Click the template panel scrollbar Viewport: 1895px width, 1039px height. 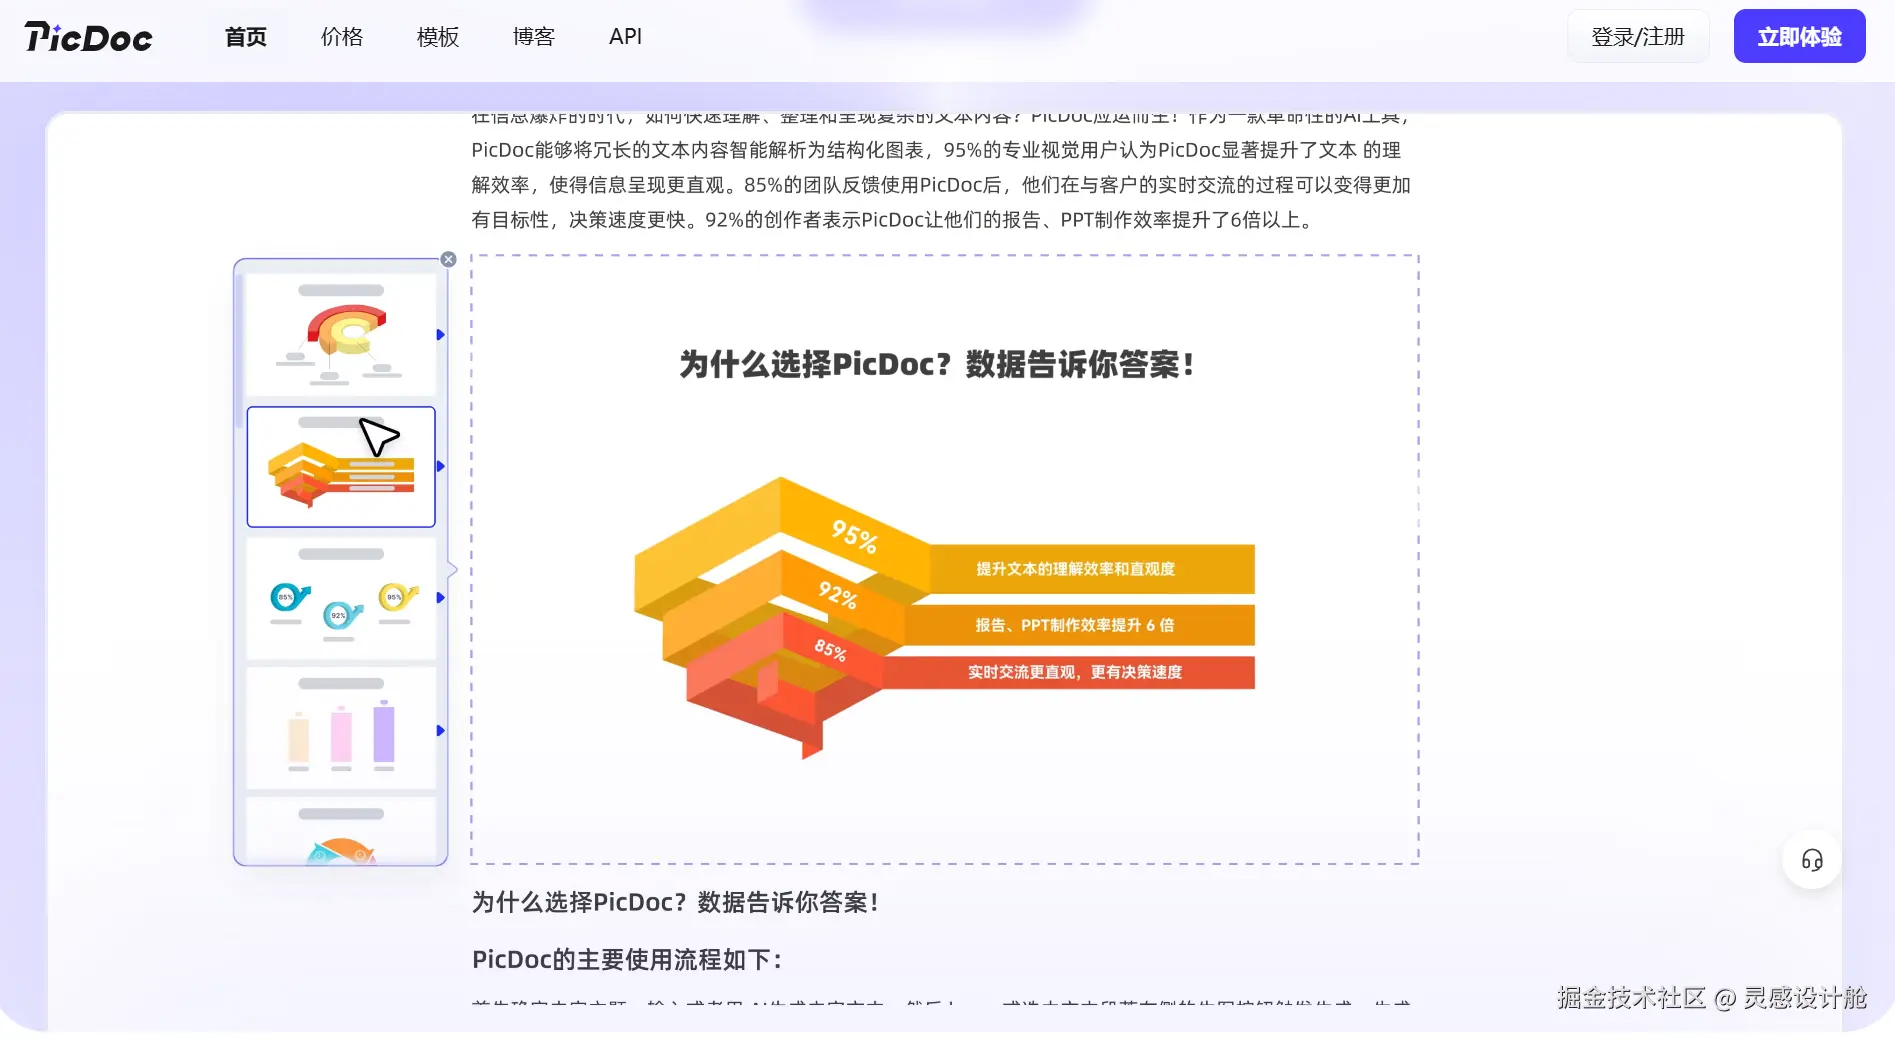click(239, 350)
